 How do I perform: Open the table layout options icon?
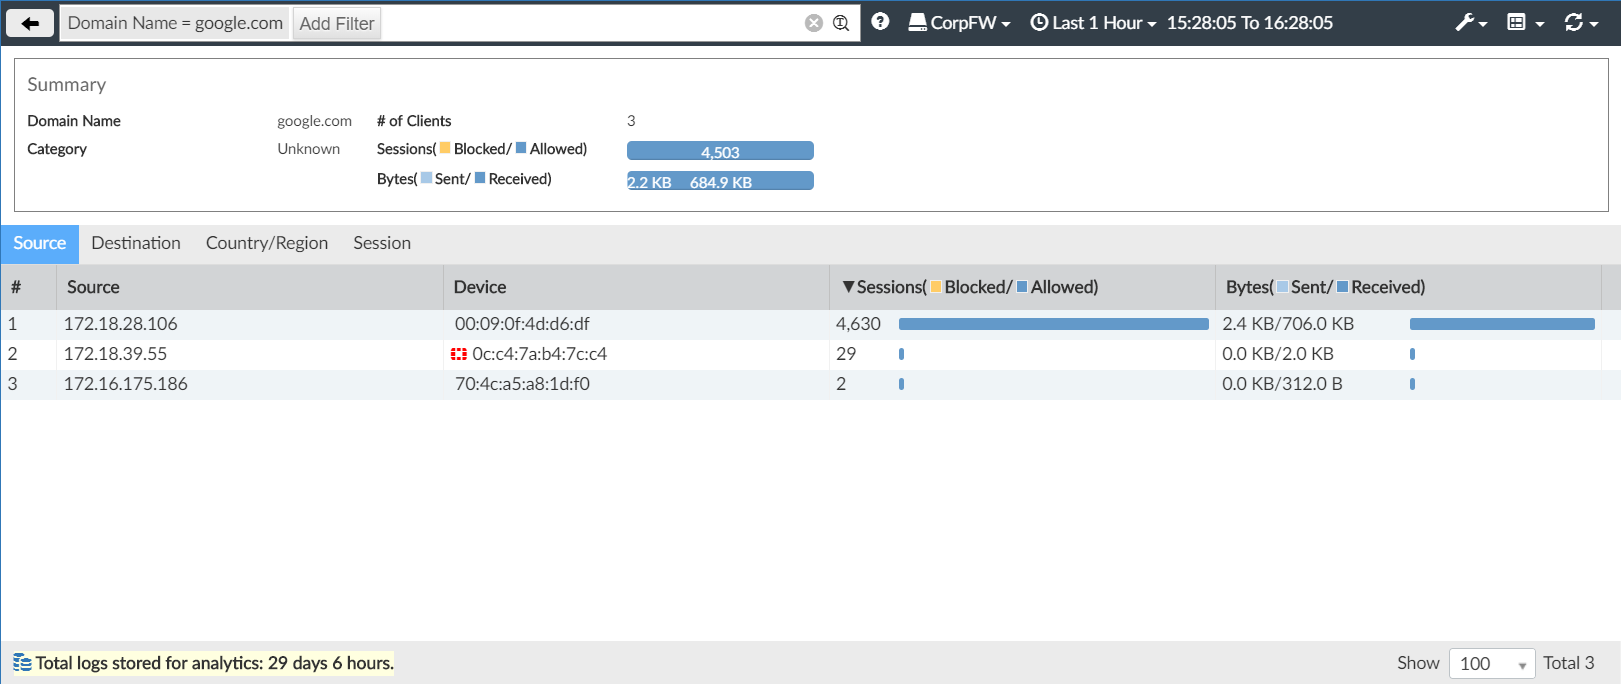point(1526,23)
